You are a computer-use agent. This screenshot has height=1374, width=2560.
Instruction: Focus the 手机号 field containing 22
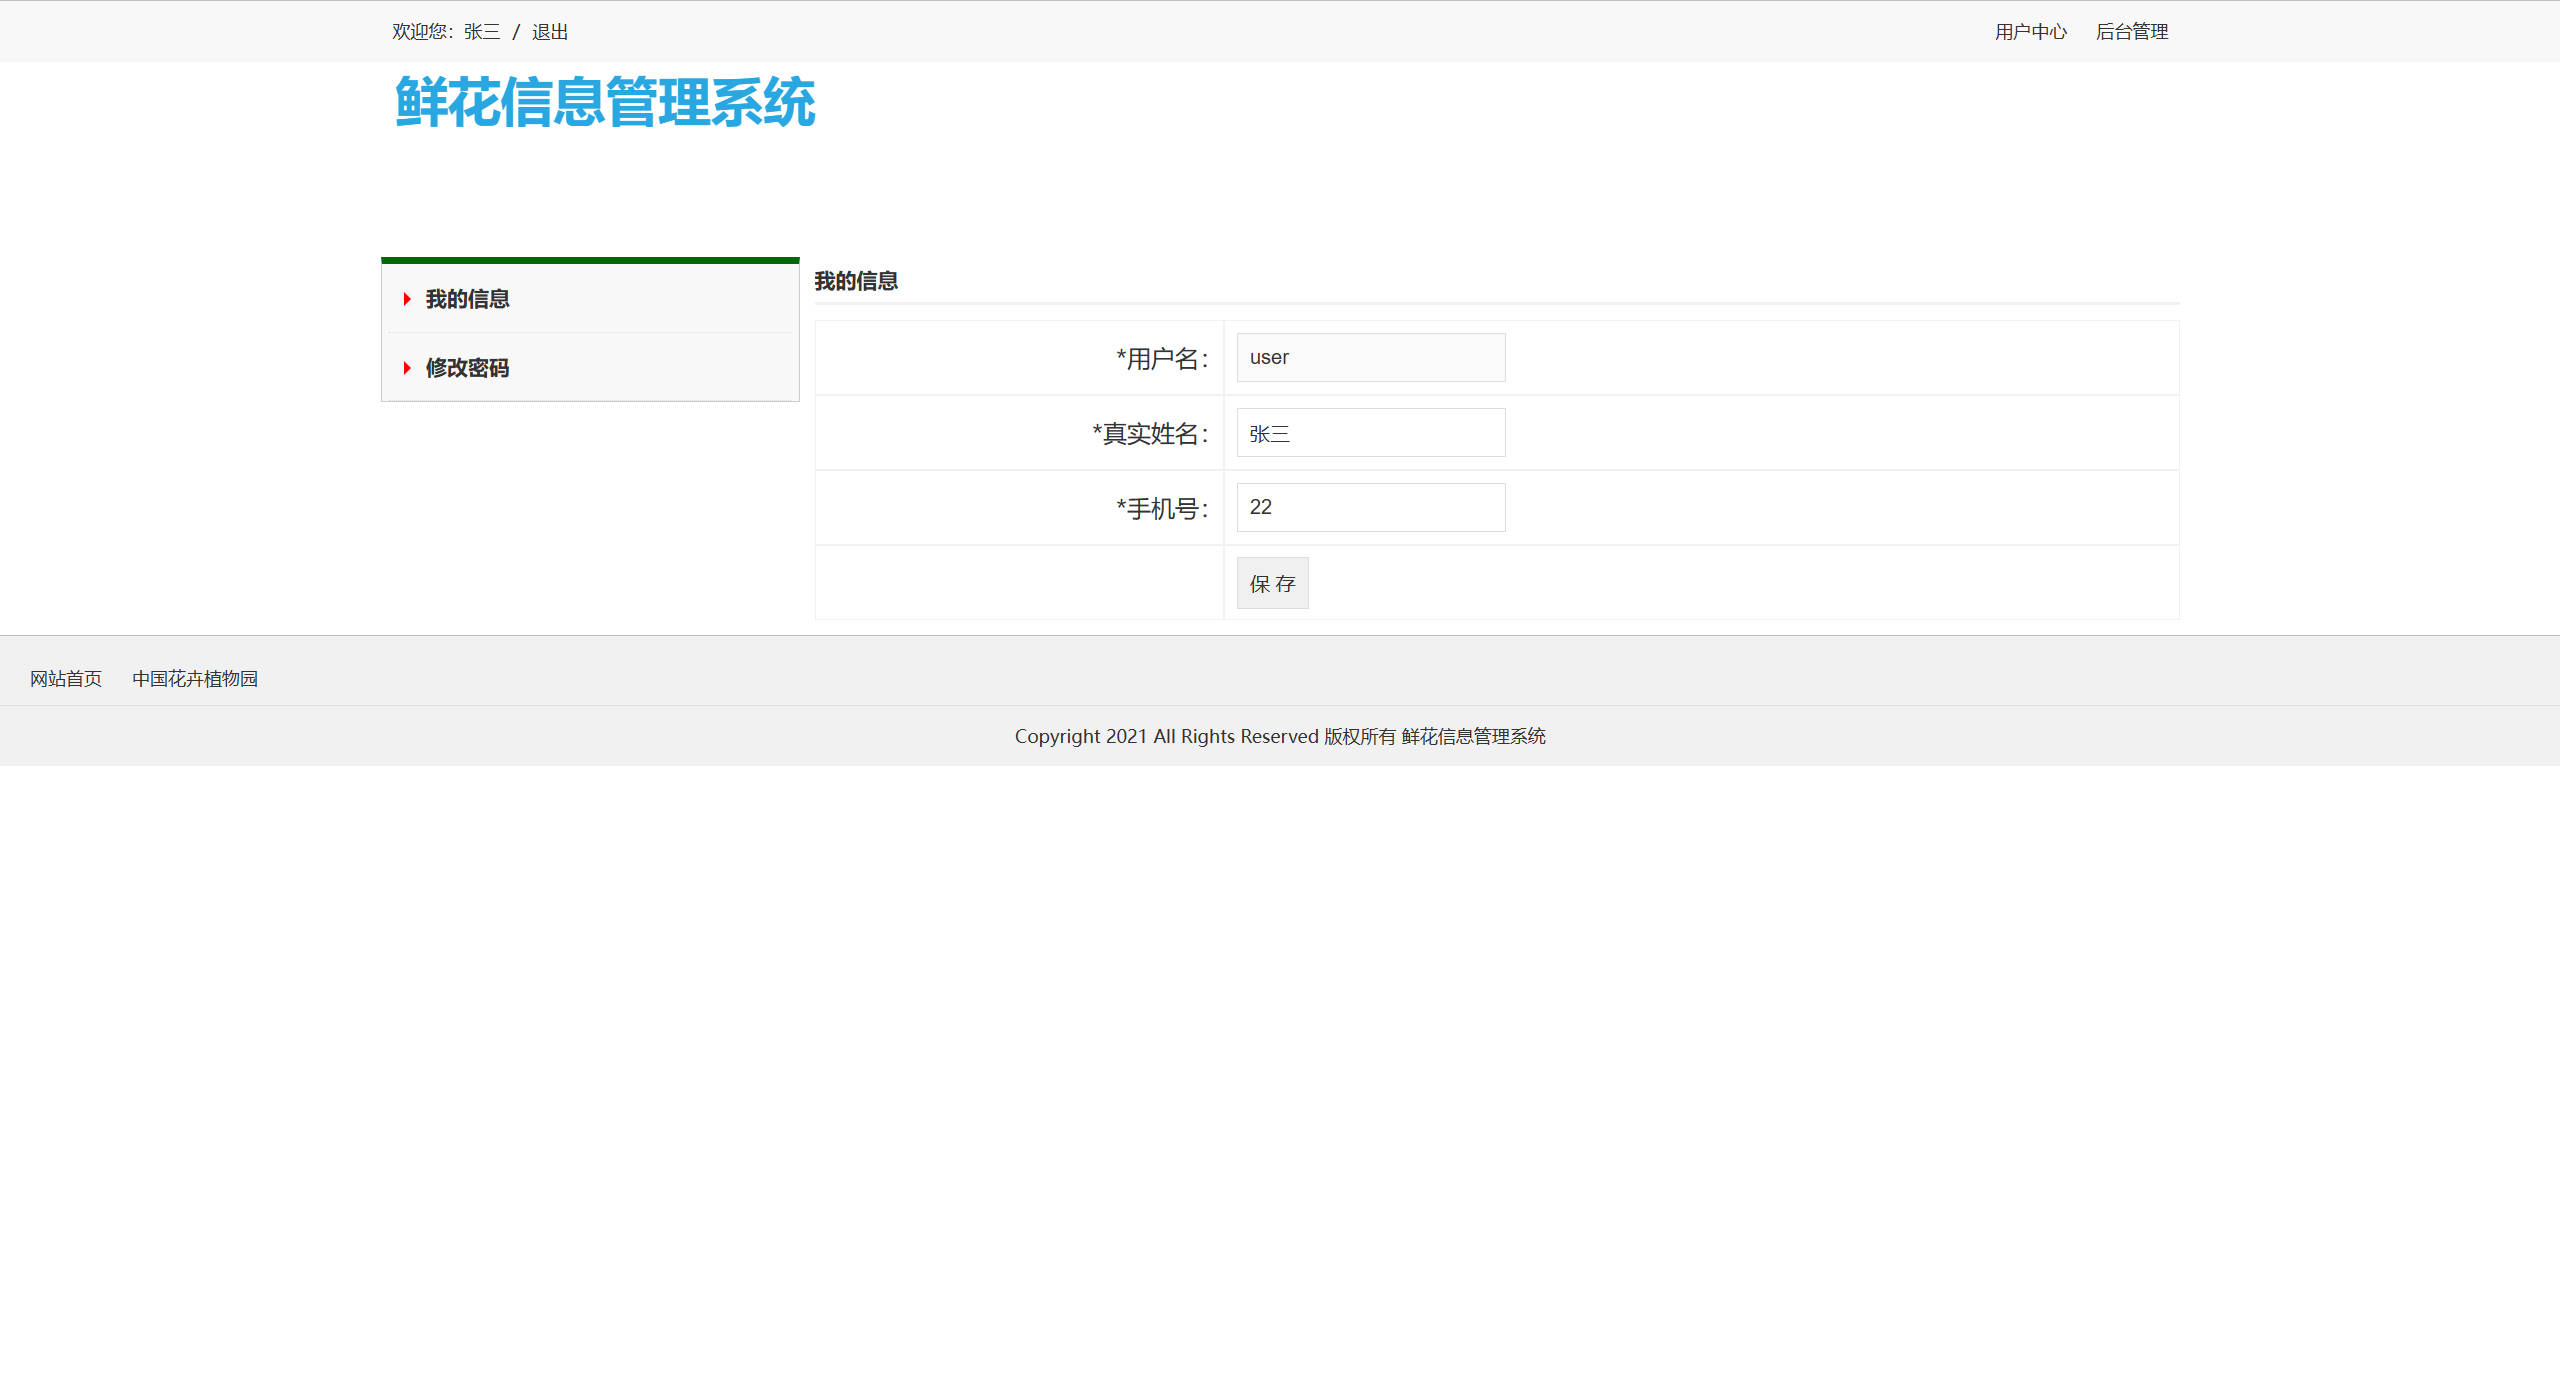coord(1370,507)
